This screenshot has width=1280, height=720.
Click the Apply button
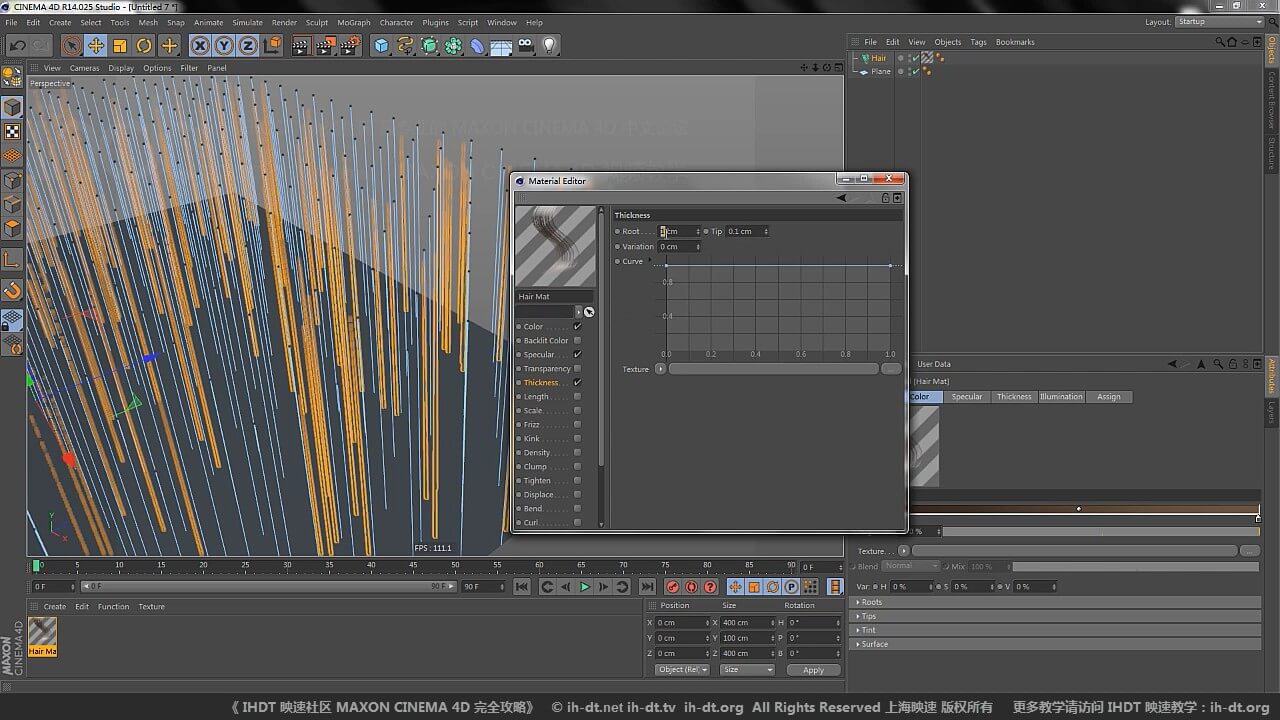coord(813,670)
